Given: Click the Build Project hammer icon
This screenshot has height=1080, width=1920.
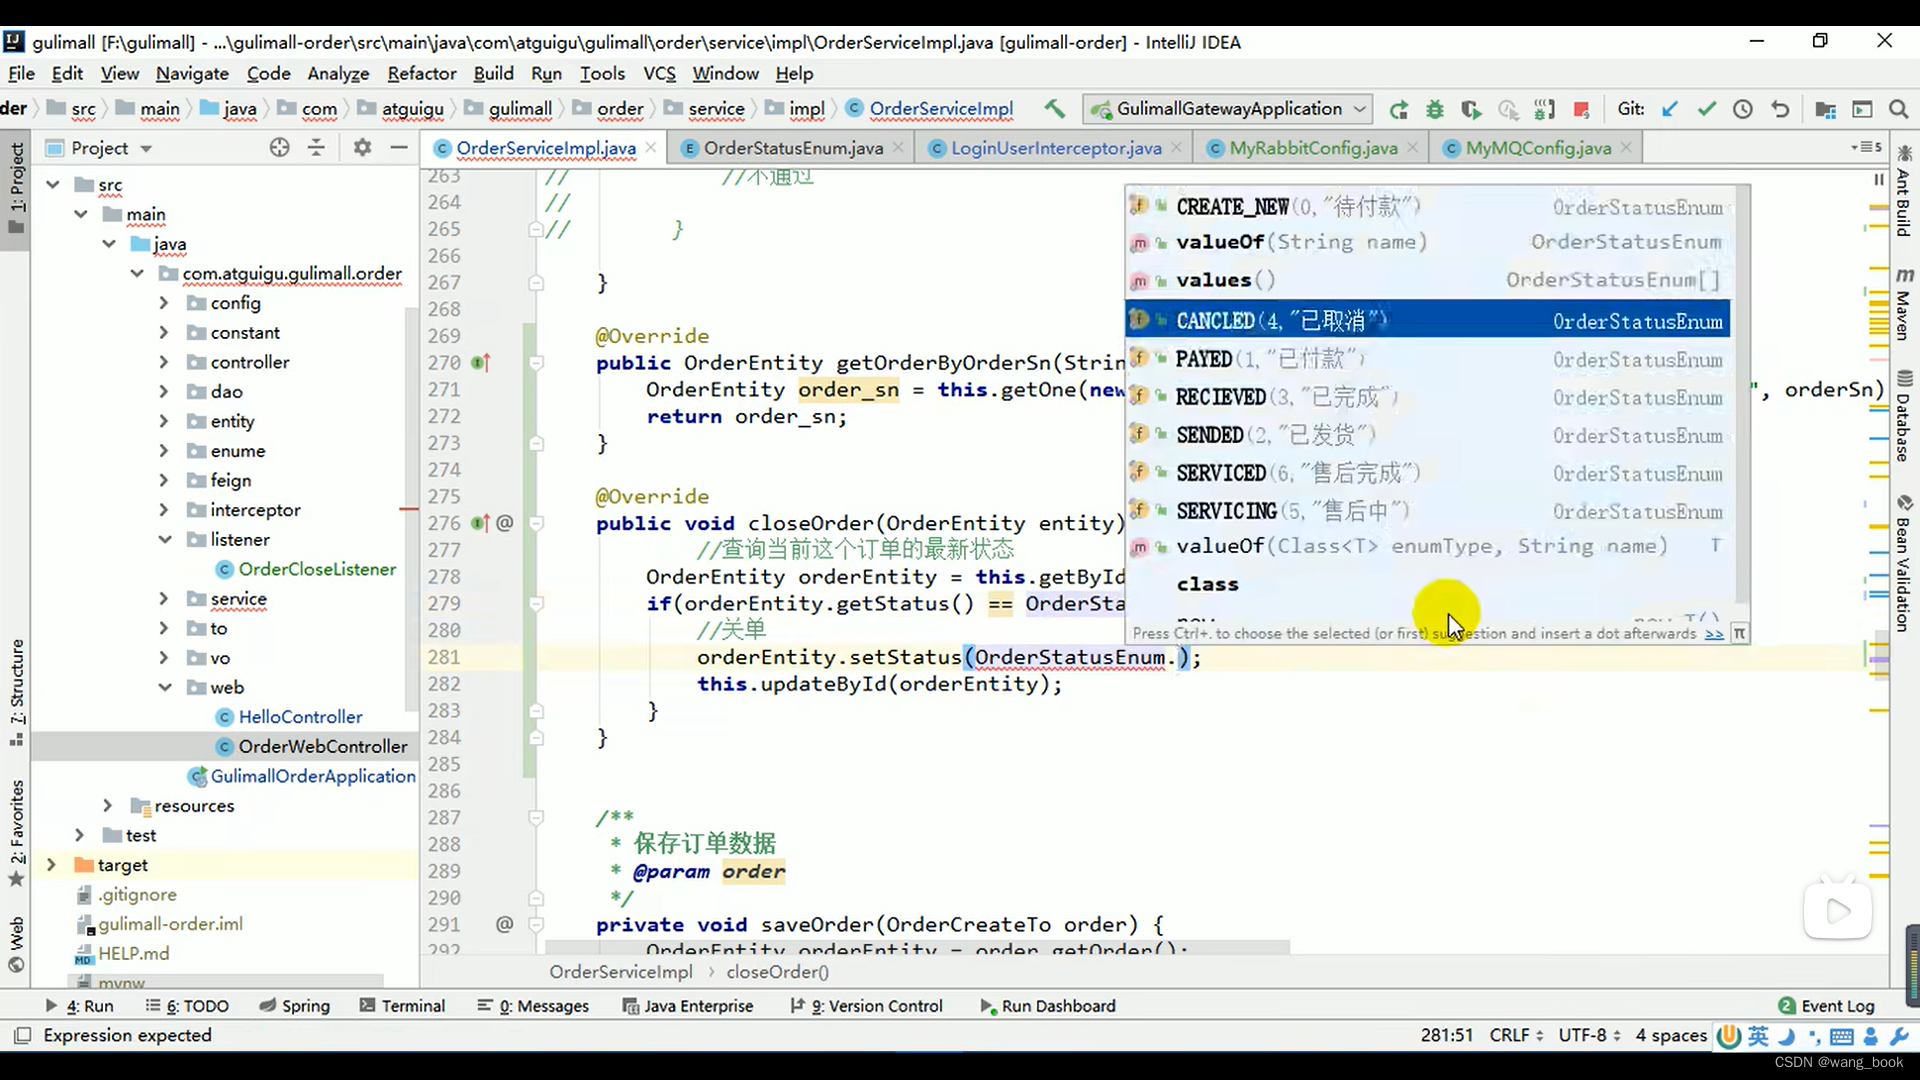Looking at the screenshot, I should pyautogui.click(x=1054, y=109).
